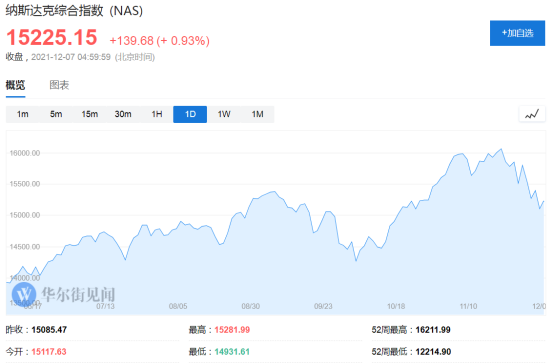Click the chart peak near 16000
This screenshot has height=364, width=553.
point(501,149)
